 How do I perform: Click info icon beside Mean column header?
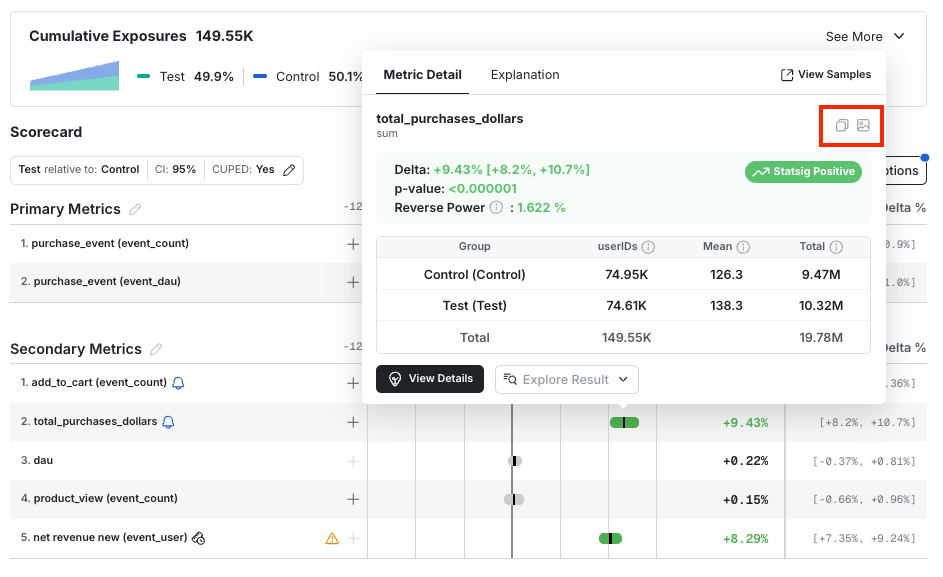tap(743, 247)
